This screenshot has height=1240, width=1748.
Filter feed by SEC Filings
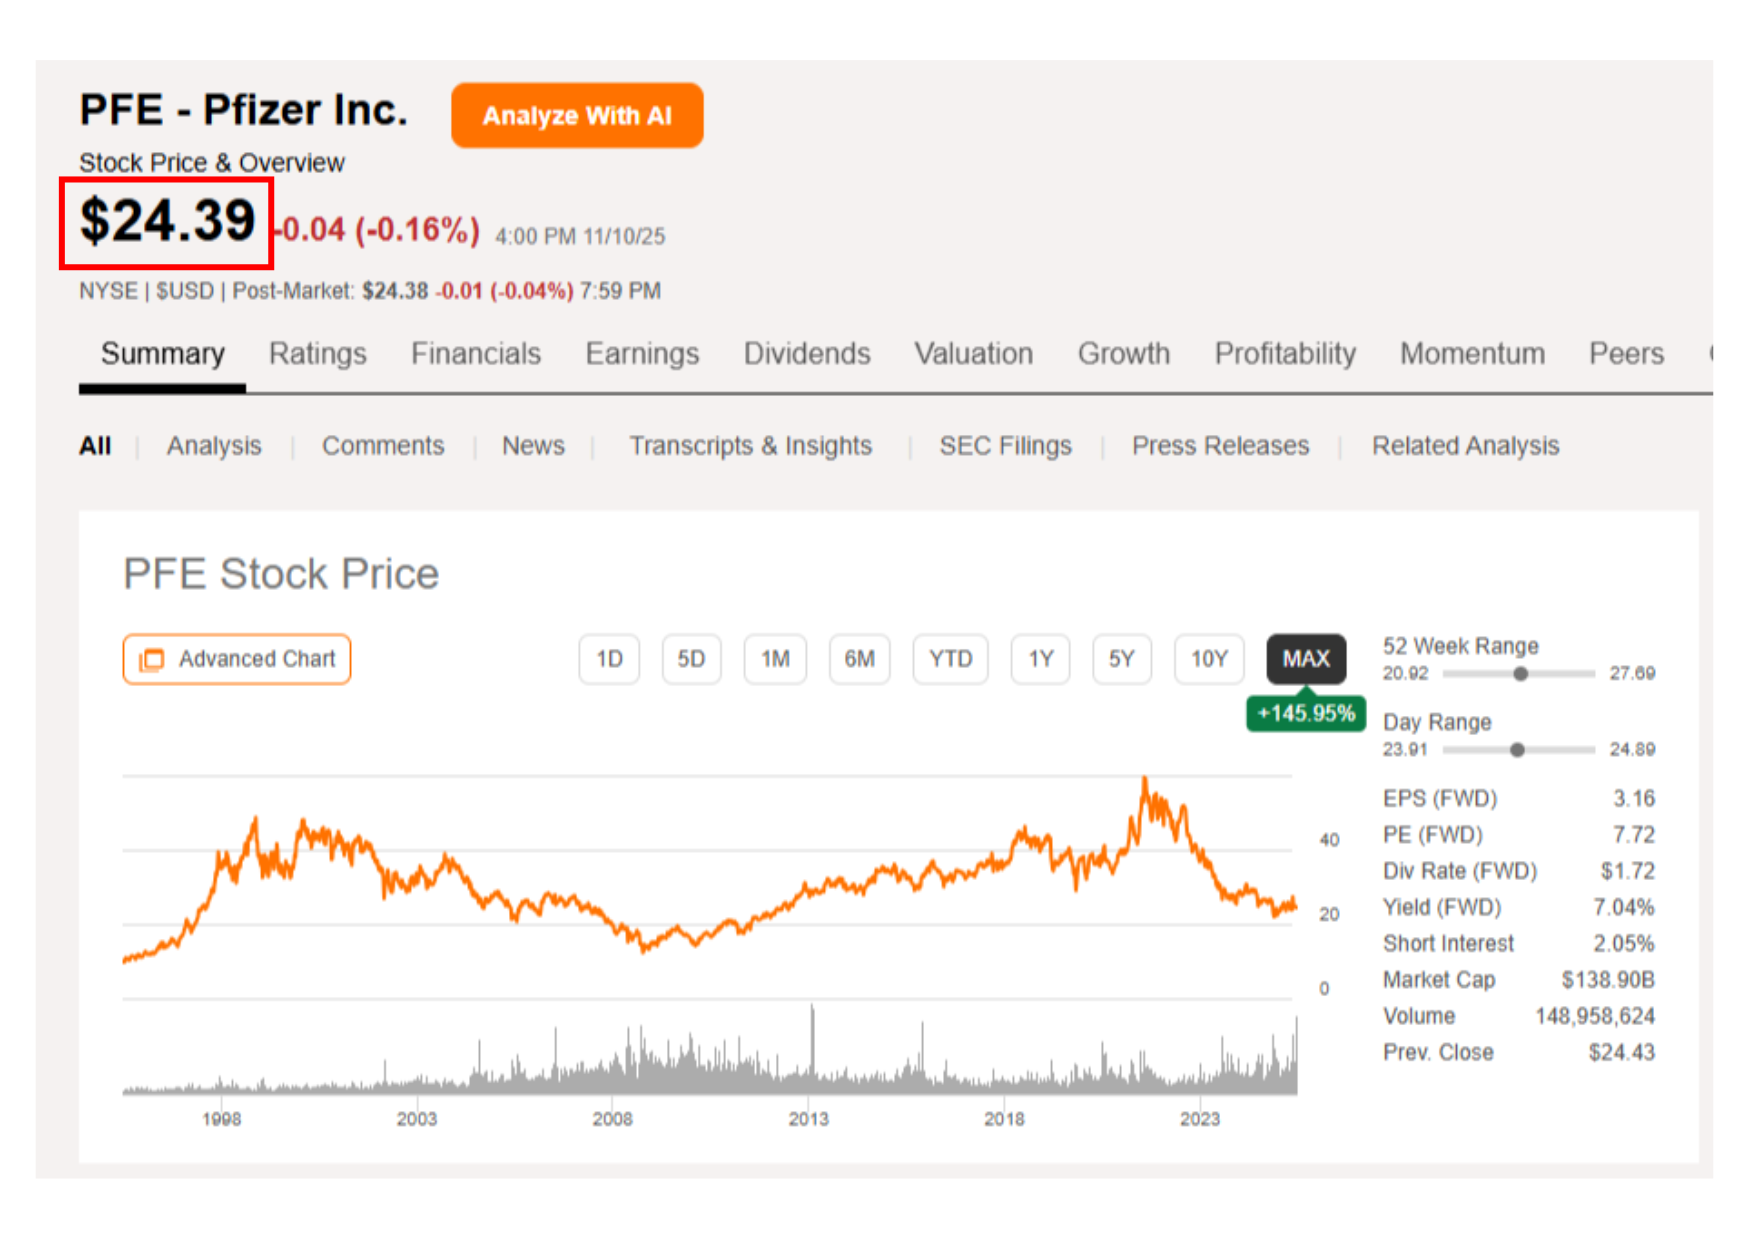[1005, 446]
